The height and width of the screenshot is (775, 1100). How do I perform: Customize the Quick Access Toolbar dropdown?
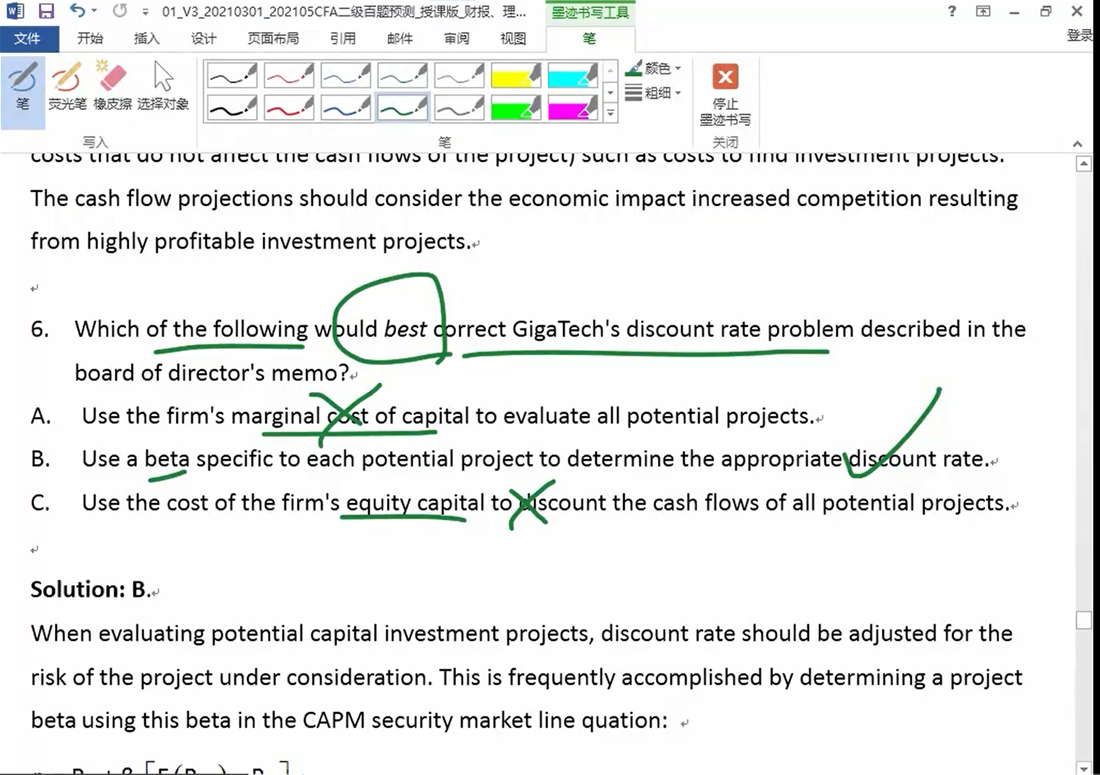145,12
